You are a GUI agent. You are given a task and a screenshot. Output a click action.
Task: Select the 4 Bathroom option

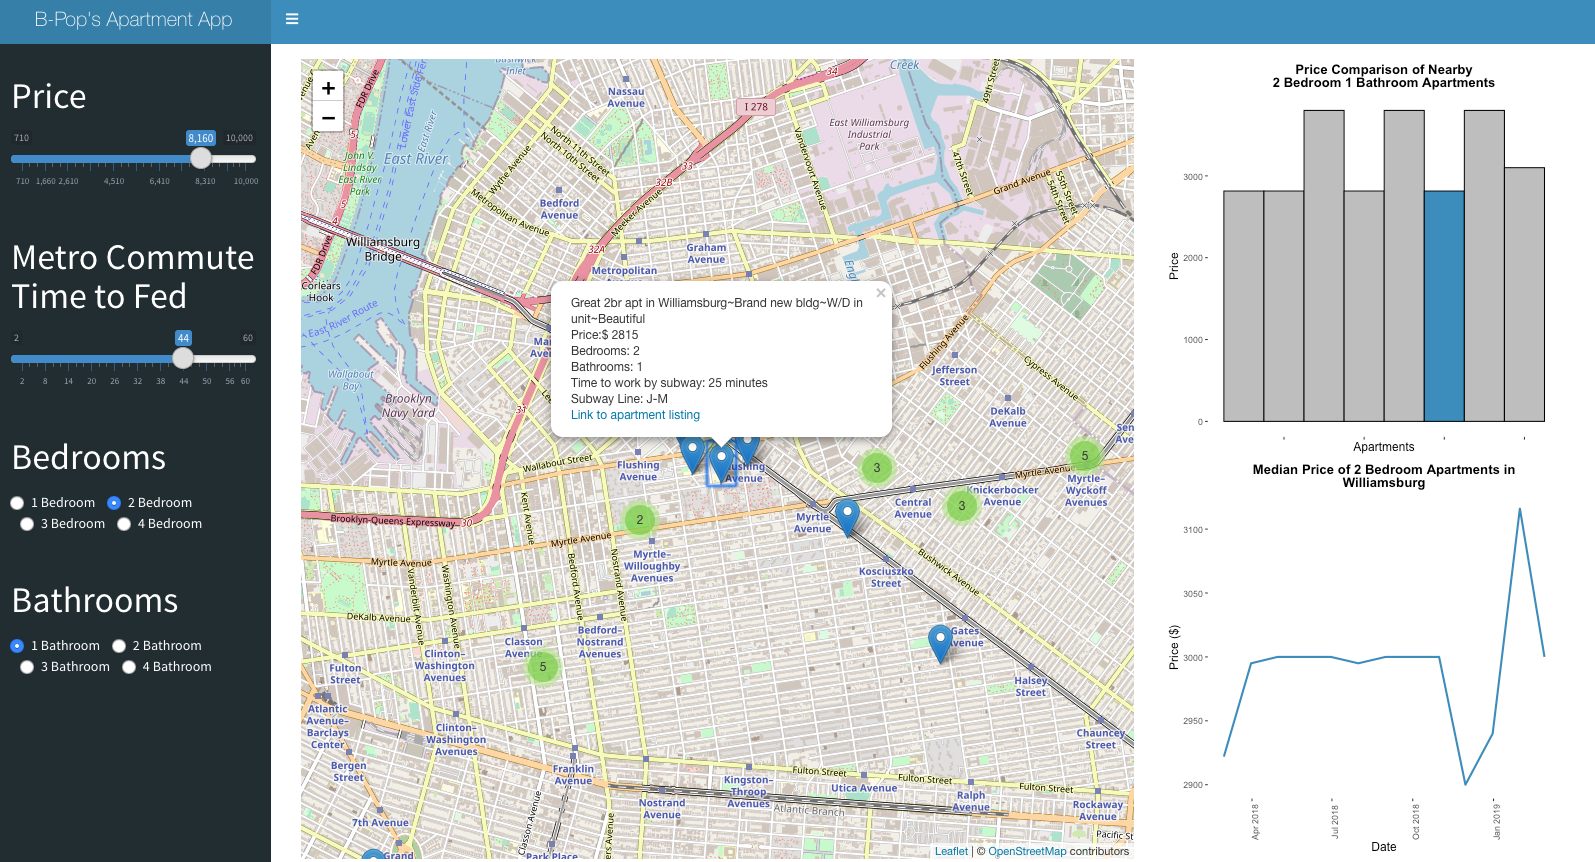pos(129,667)
